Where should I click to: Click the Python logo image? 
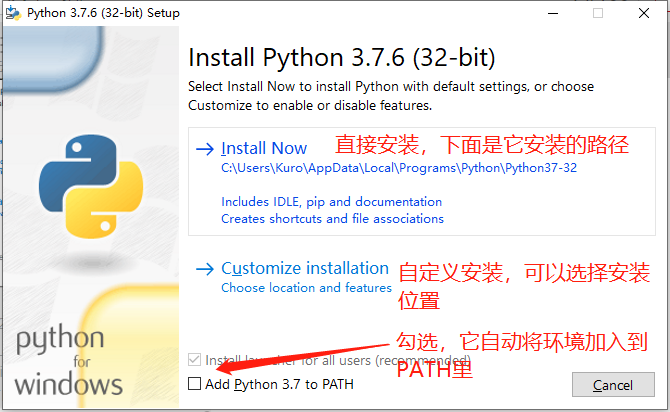point(91,187)
